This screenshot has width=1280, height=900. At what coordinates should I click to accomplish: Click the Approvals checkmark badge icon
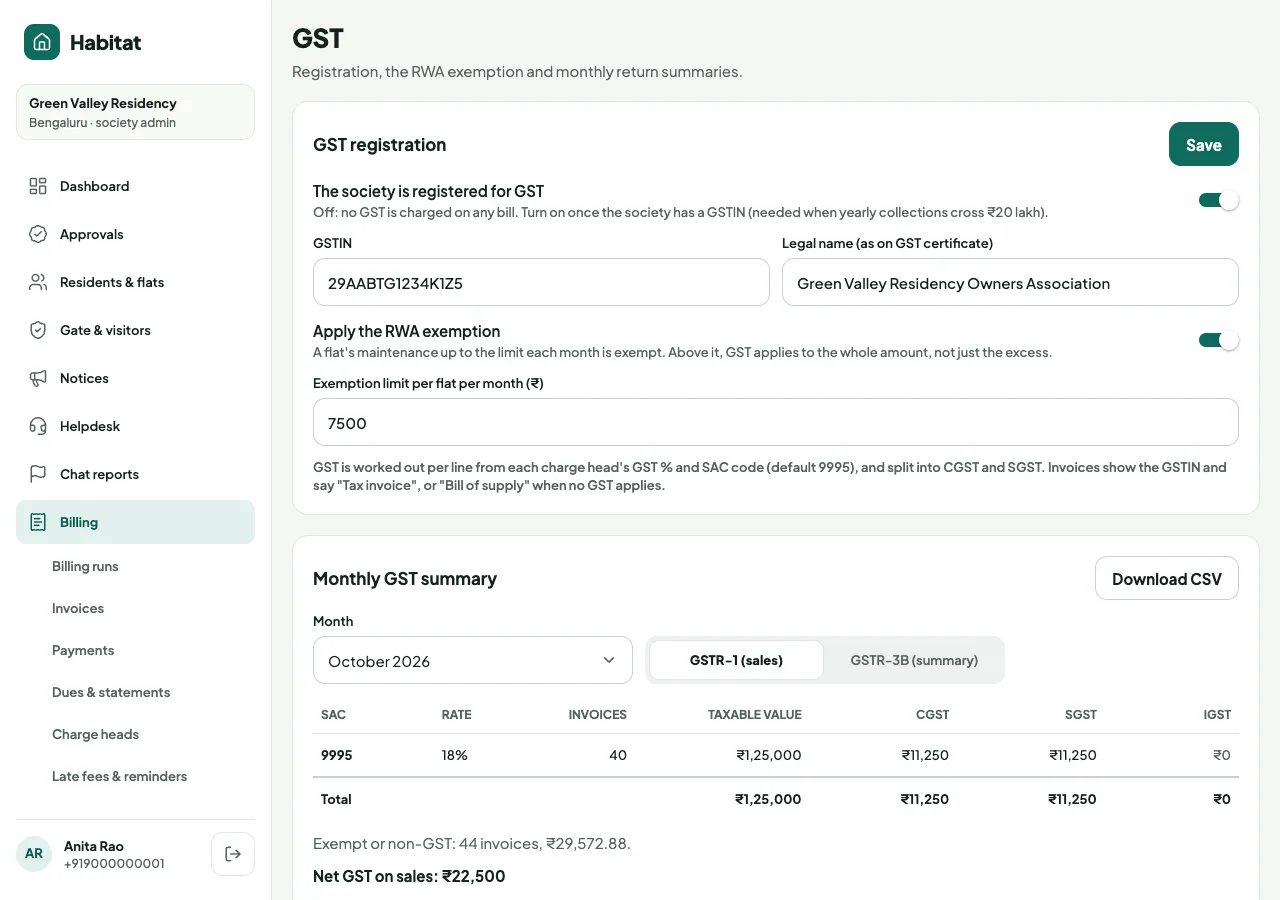click(x=38, y=234)
